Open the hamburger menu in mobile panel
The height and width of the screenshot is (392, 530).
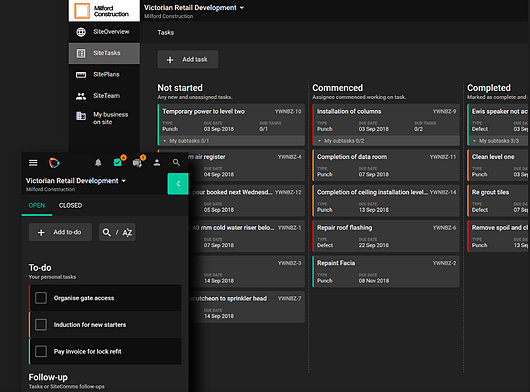[x=33, y=163]
